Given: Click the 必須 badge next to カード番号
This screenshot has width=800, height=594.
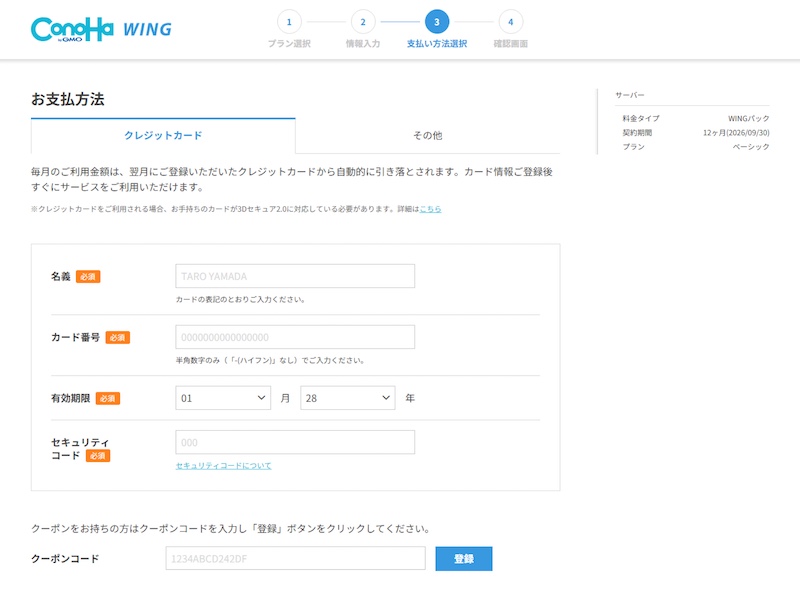Looking at the screenshot, I should [x=117, y=338].
